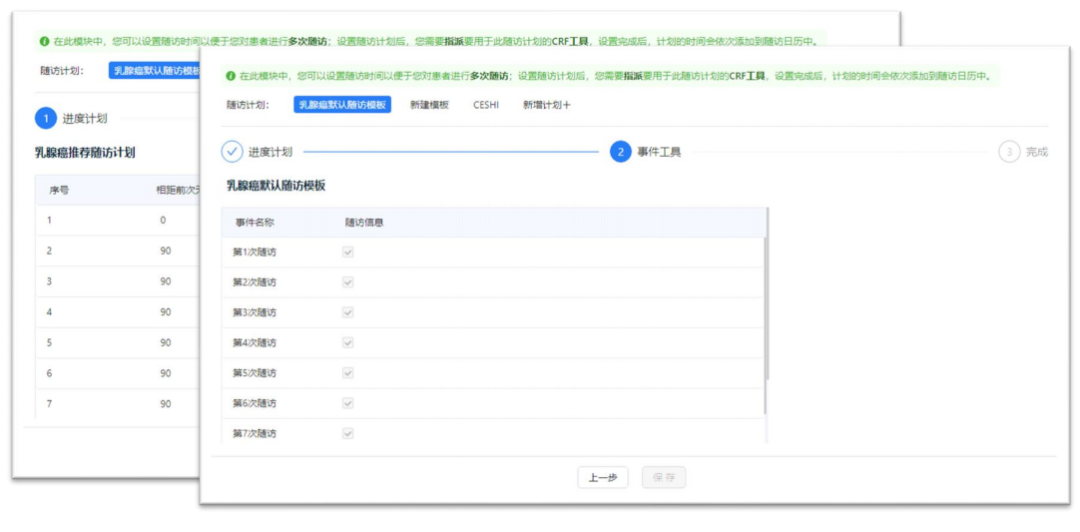
Task: Toggle 随访信息 checkbox for 第3次随访
Action: tap(348, 312)
